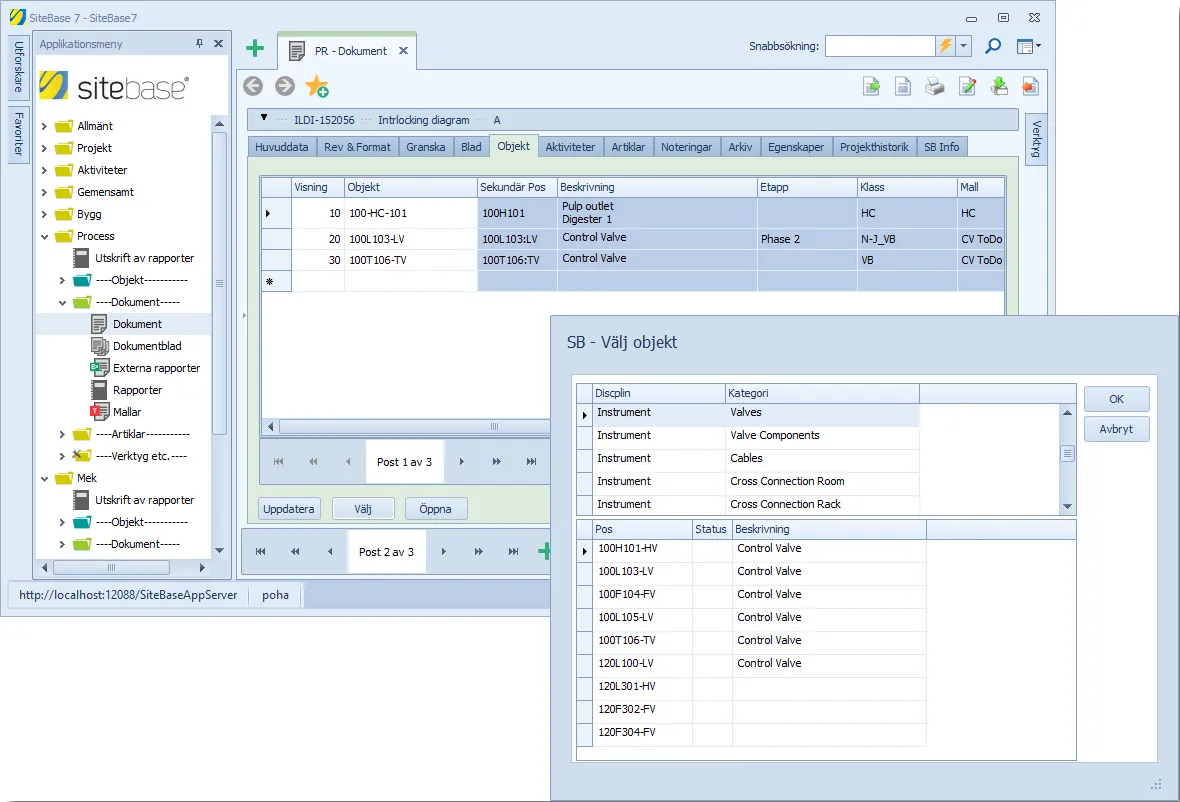Click the Snabbsökning input field
Image resolution: width=1180 pixels, height=802 pixels.
click(880, 46)
